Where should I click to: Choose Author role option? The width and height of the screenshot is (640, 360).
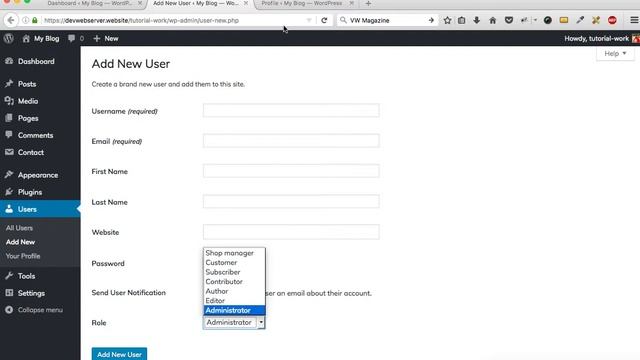(234, 291)
